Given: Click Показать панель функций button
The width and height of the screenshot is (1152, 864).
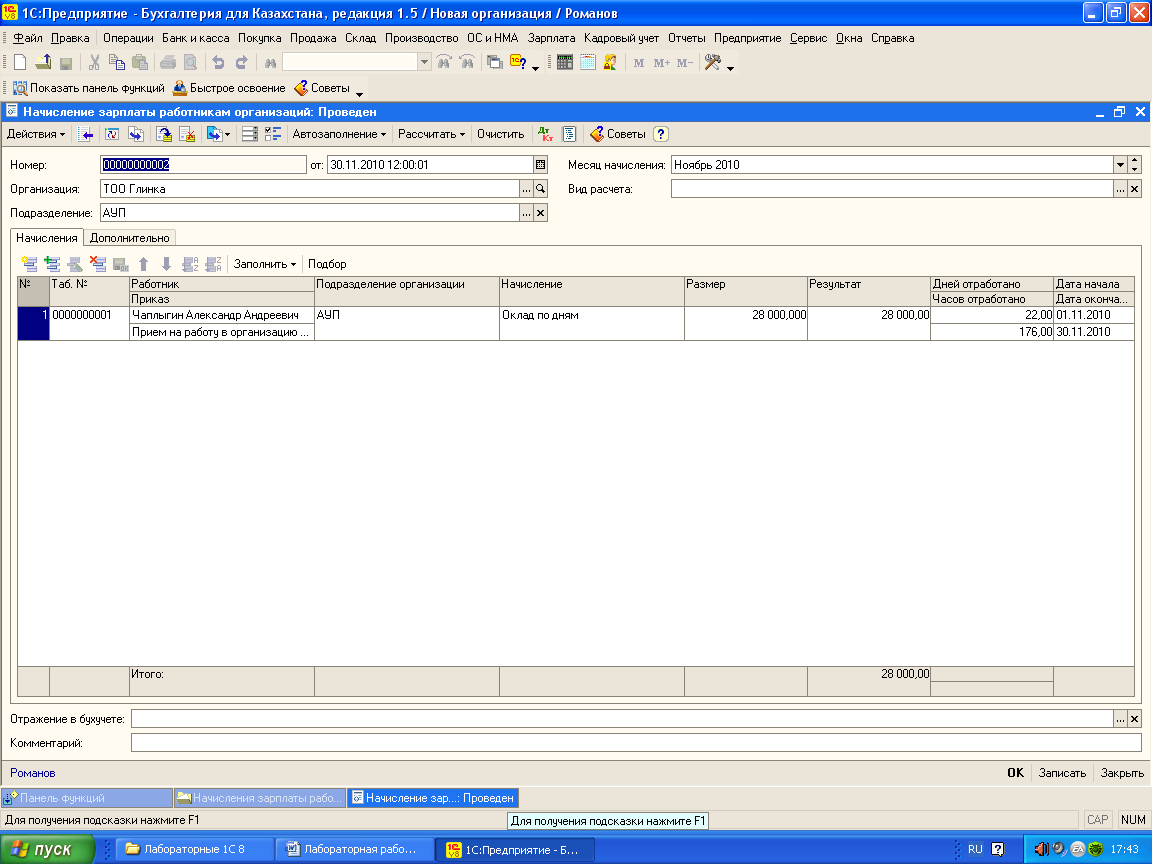Looking at the screenshot, I should click(x=89, y=88).
